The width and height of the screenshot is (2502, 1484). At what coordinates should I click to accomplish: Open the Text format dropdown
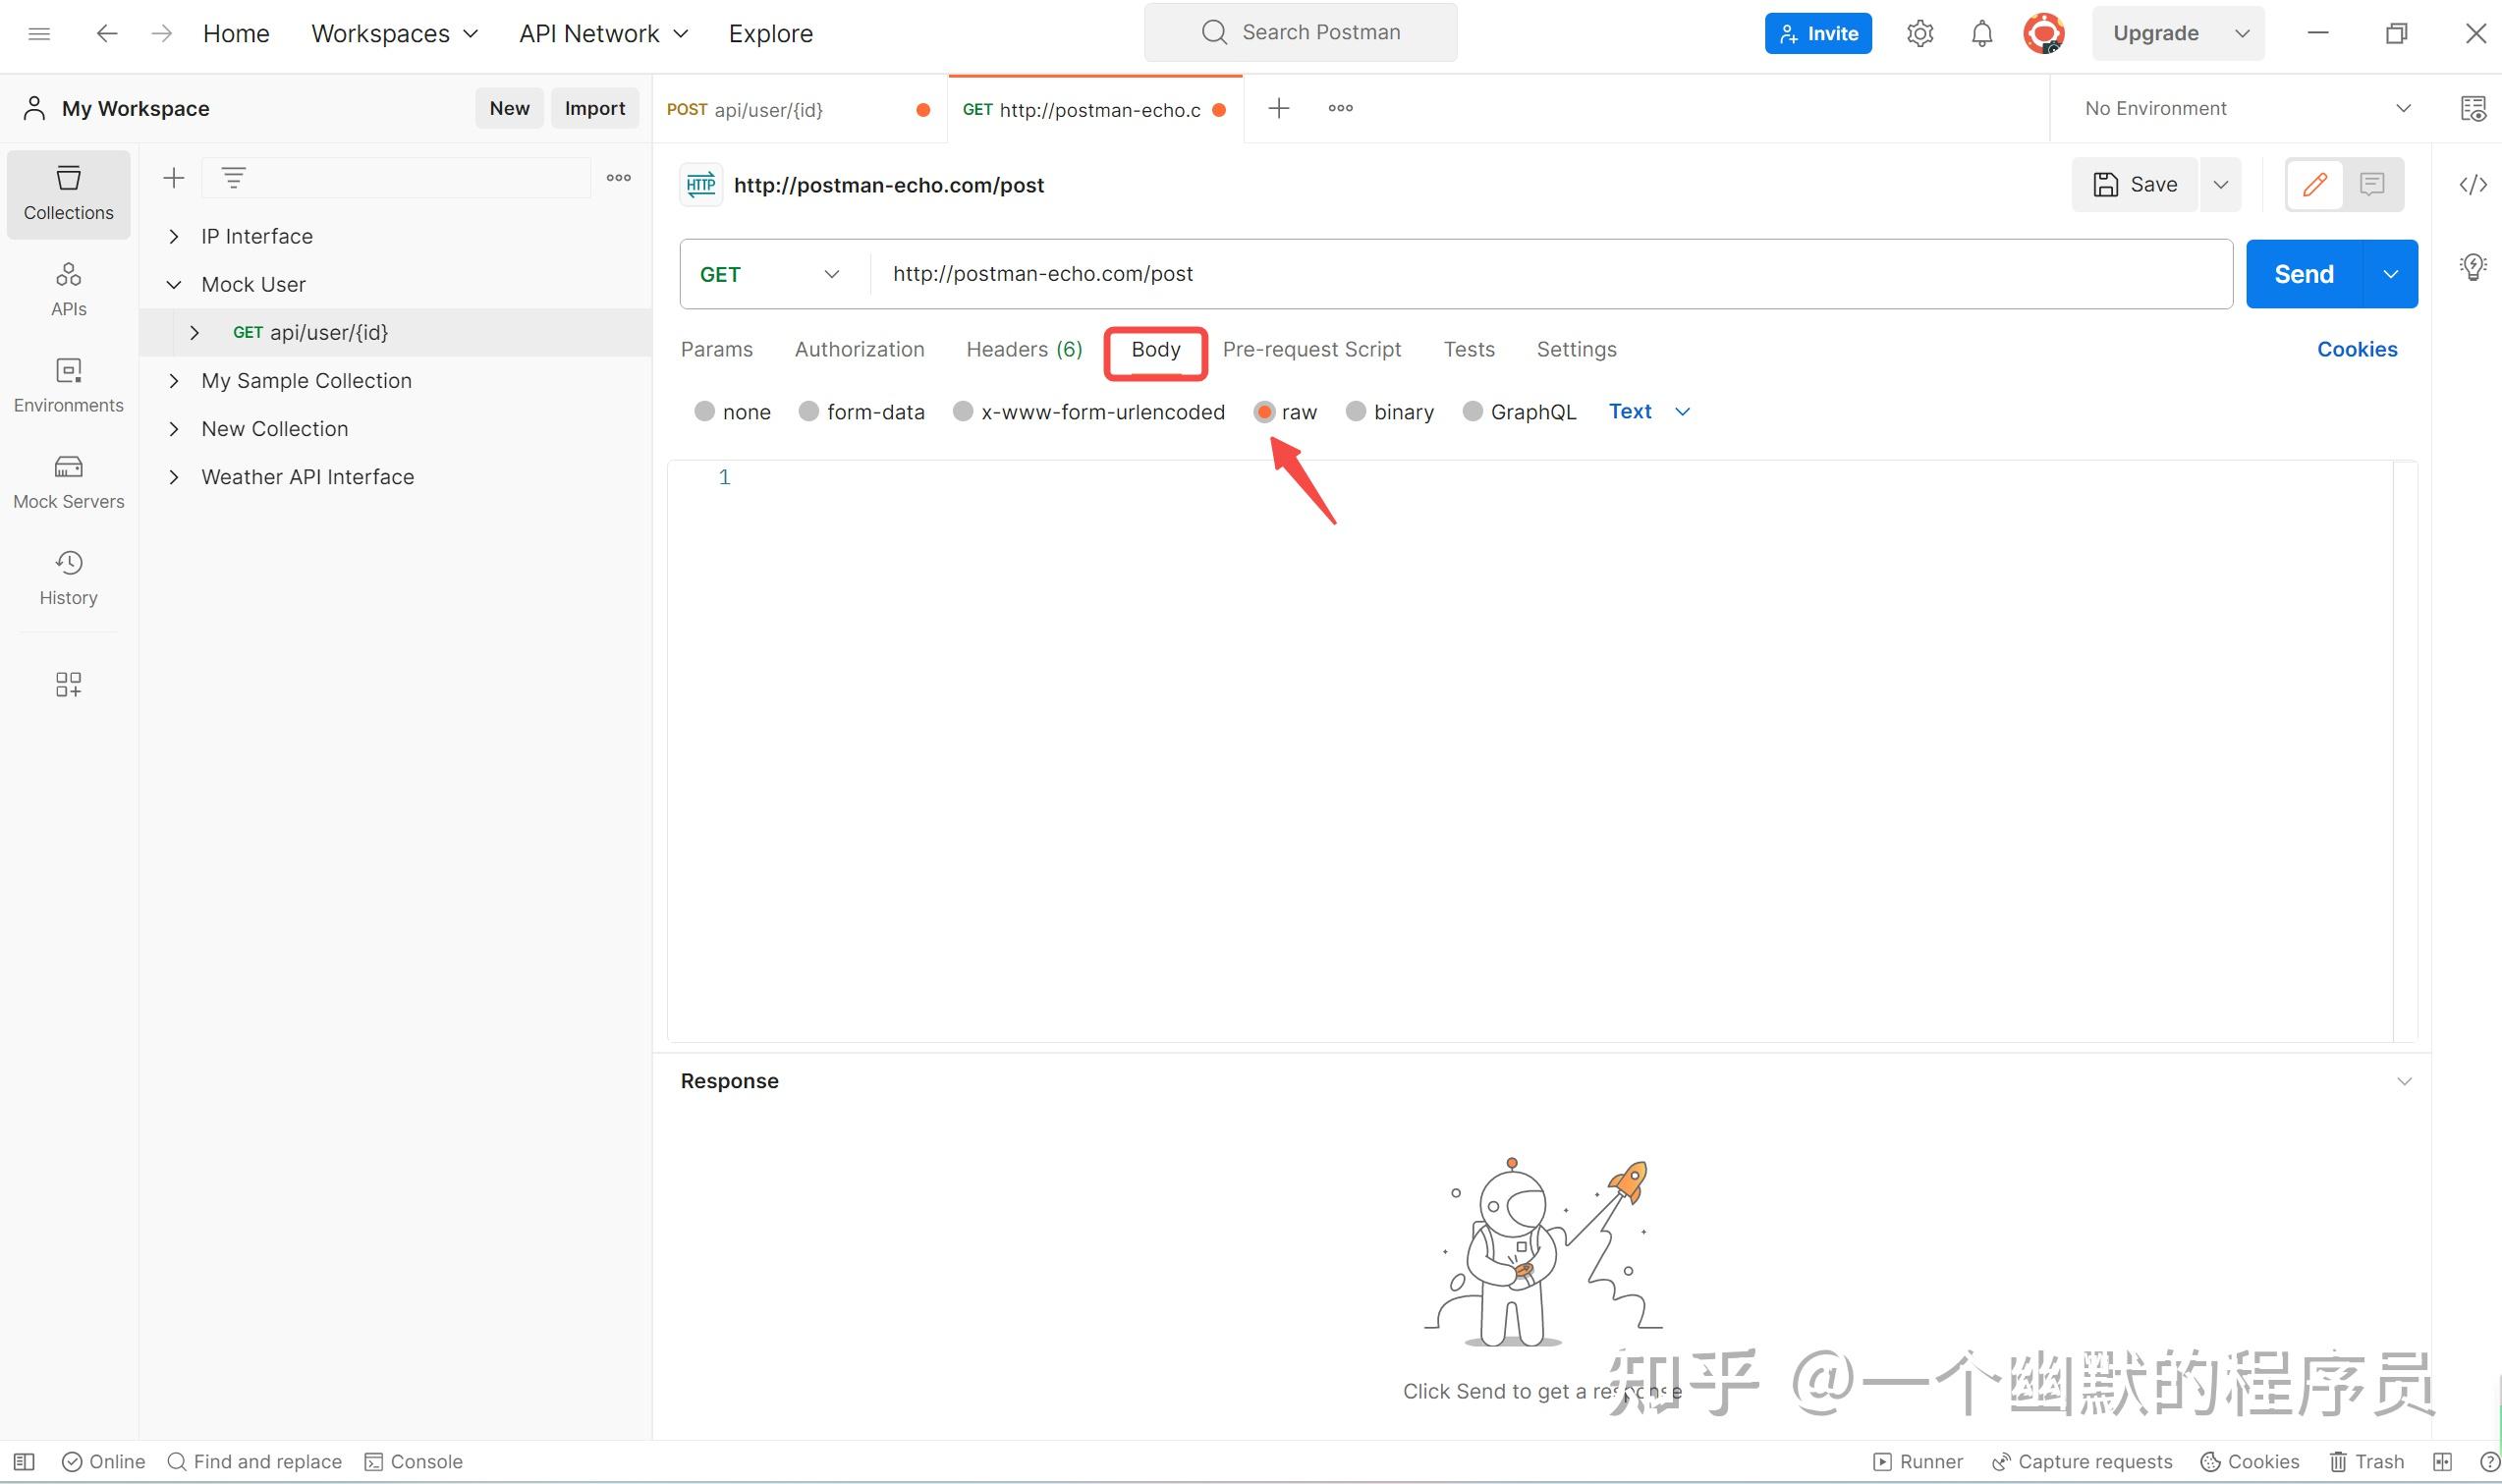pos(1648,411)
